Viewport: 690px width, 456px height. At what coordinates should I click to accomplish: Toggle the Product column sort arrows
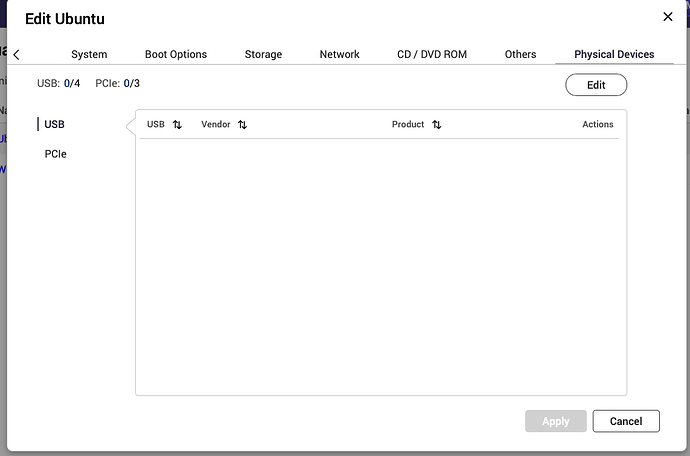click(436, 125)
